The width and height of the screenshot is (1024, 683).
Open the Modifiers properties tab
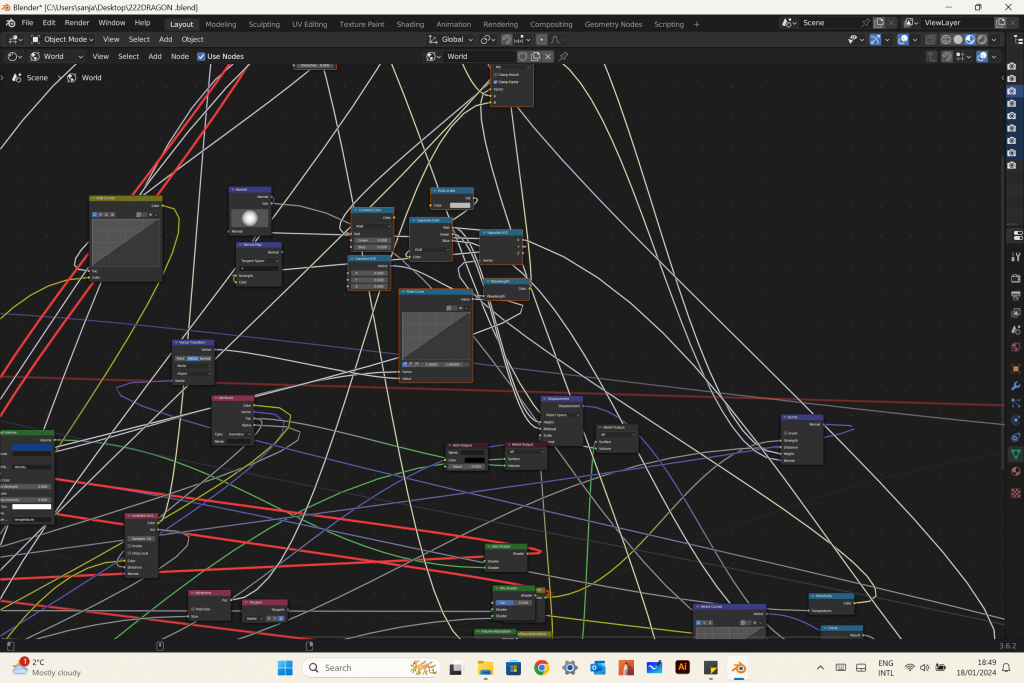[1016, 386]
